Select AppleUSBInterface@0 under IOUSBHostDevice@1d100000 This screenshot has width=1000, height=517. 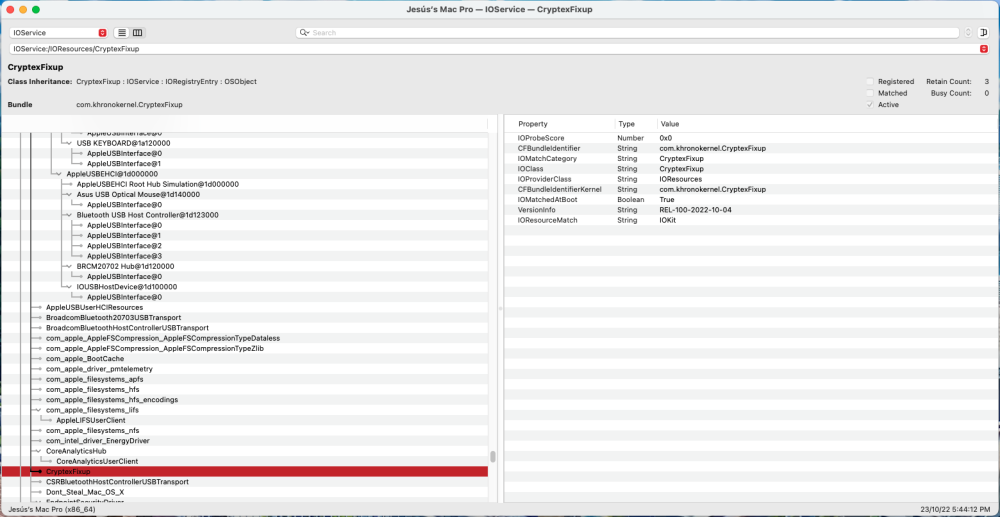pyautogui.click(x=124, y=297)
